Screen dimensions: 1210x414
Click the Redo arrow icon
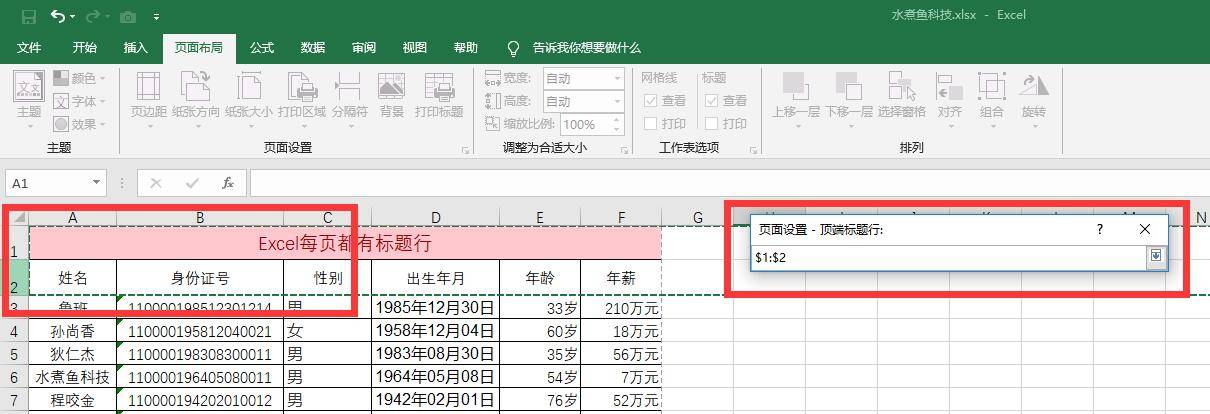[94, 16]
